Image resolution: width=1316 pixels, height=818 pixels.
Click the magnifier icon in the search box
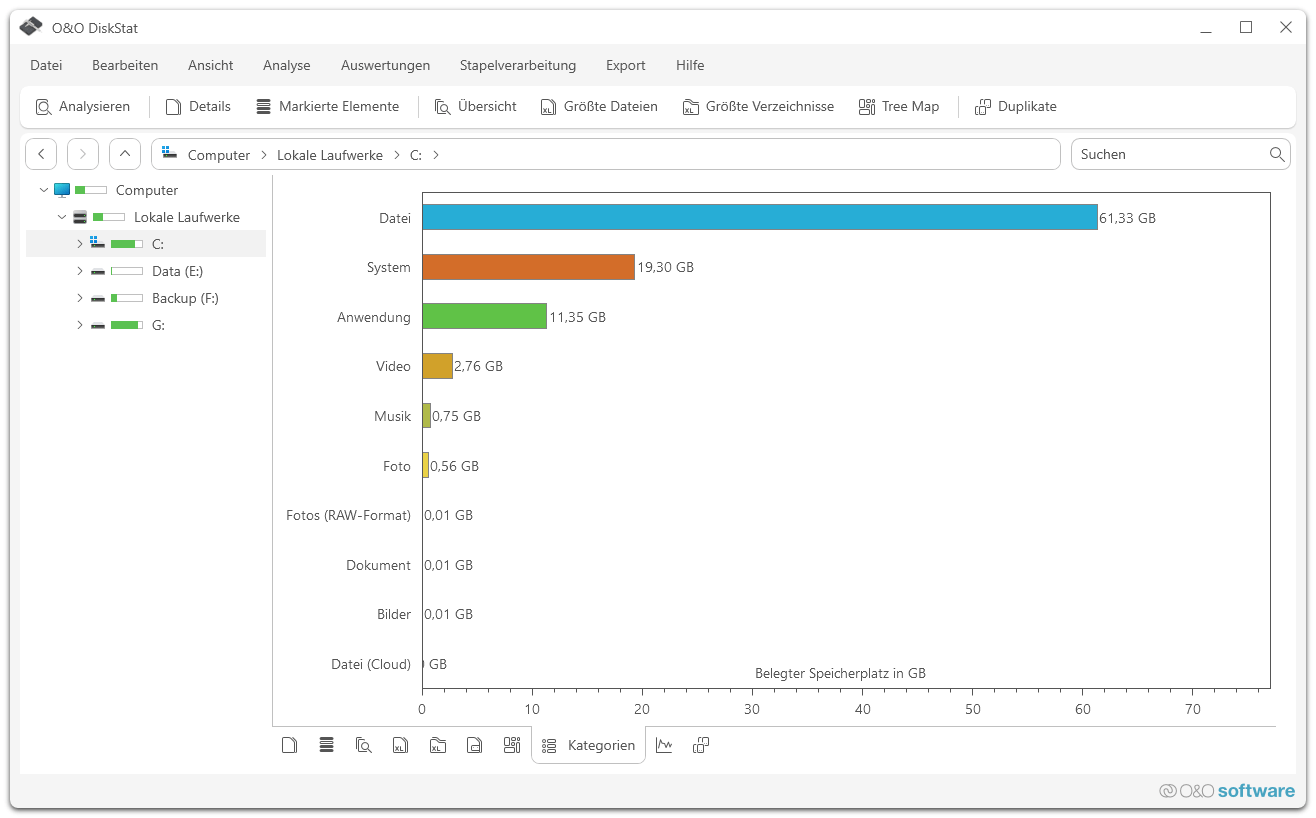point(1277,154)
